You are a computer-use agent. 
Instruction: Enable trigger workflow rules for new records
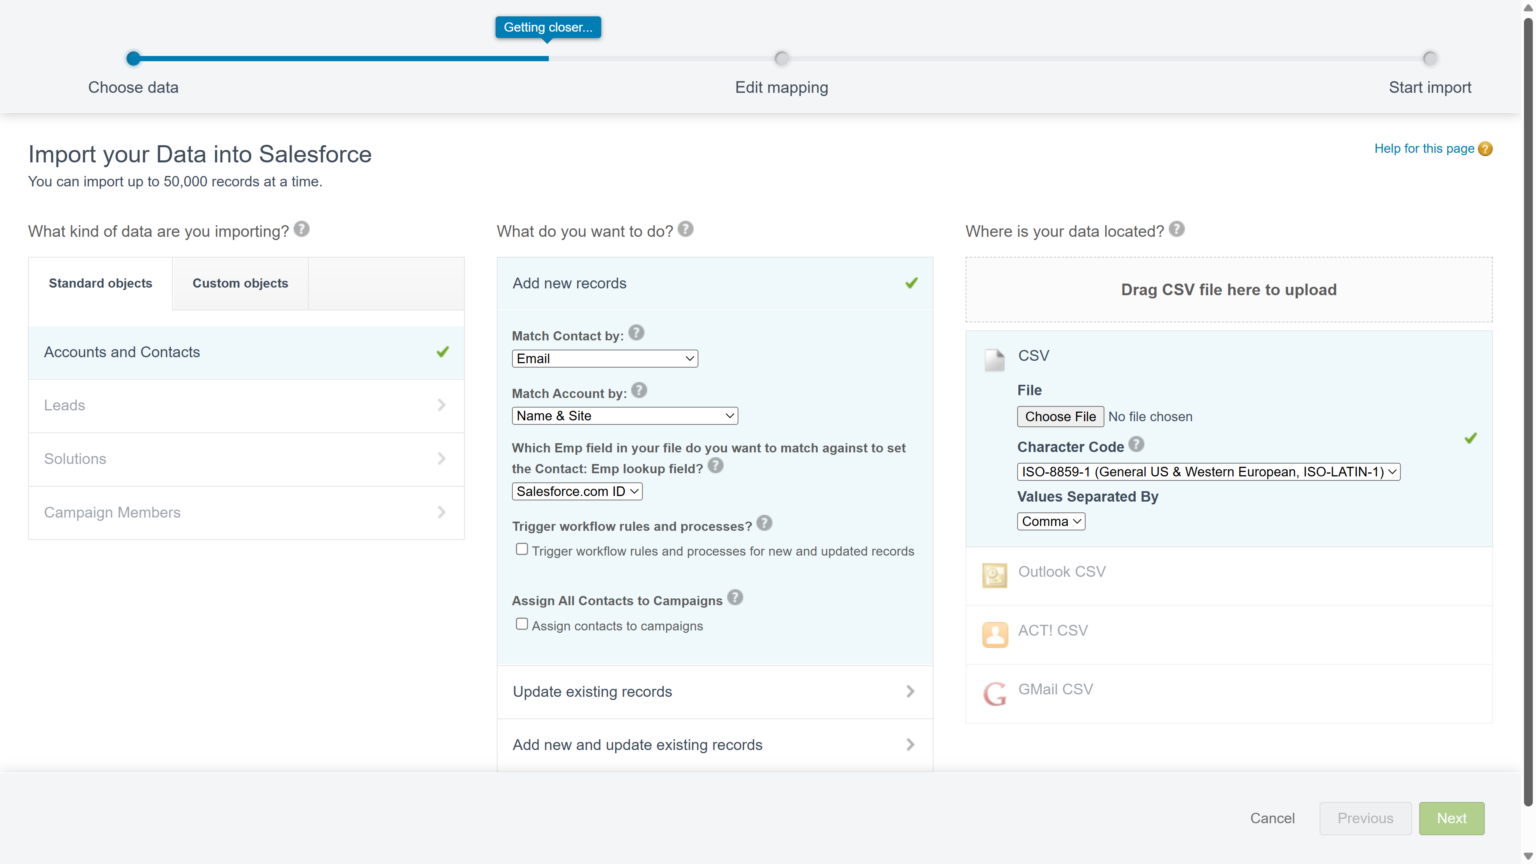521,549
